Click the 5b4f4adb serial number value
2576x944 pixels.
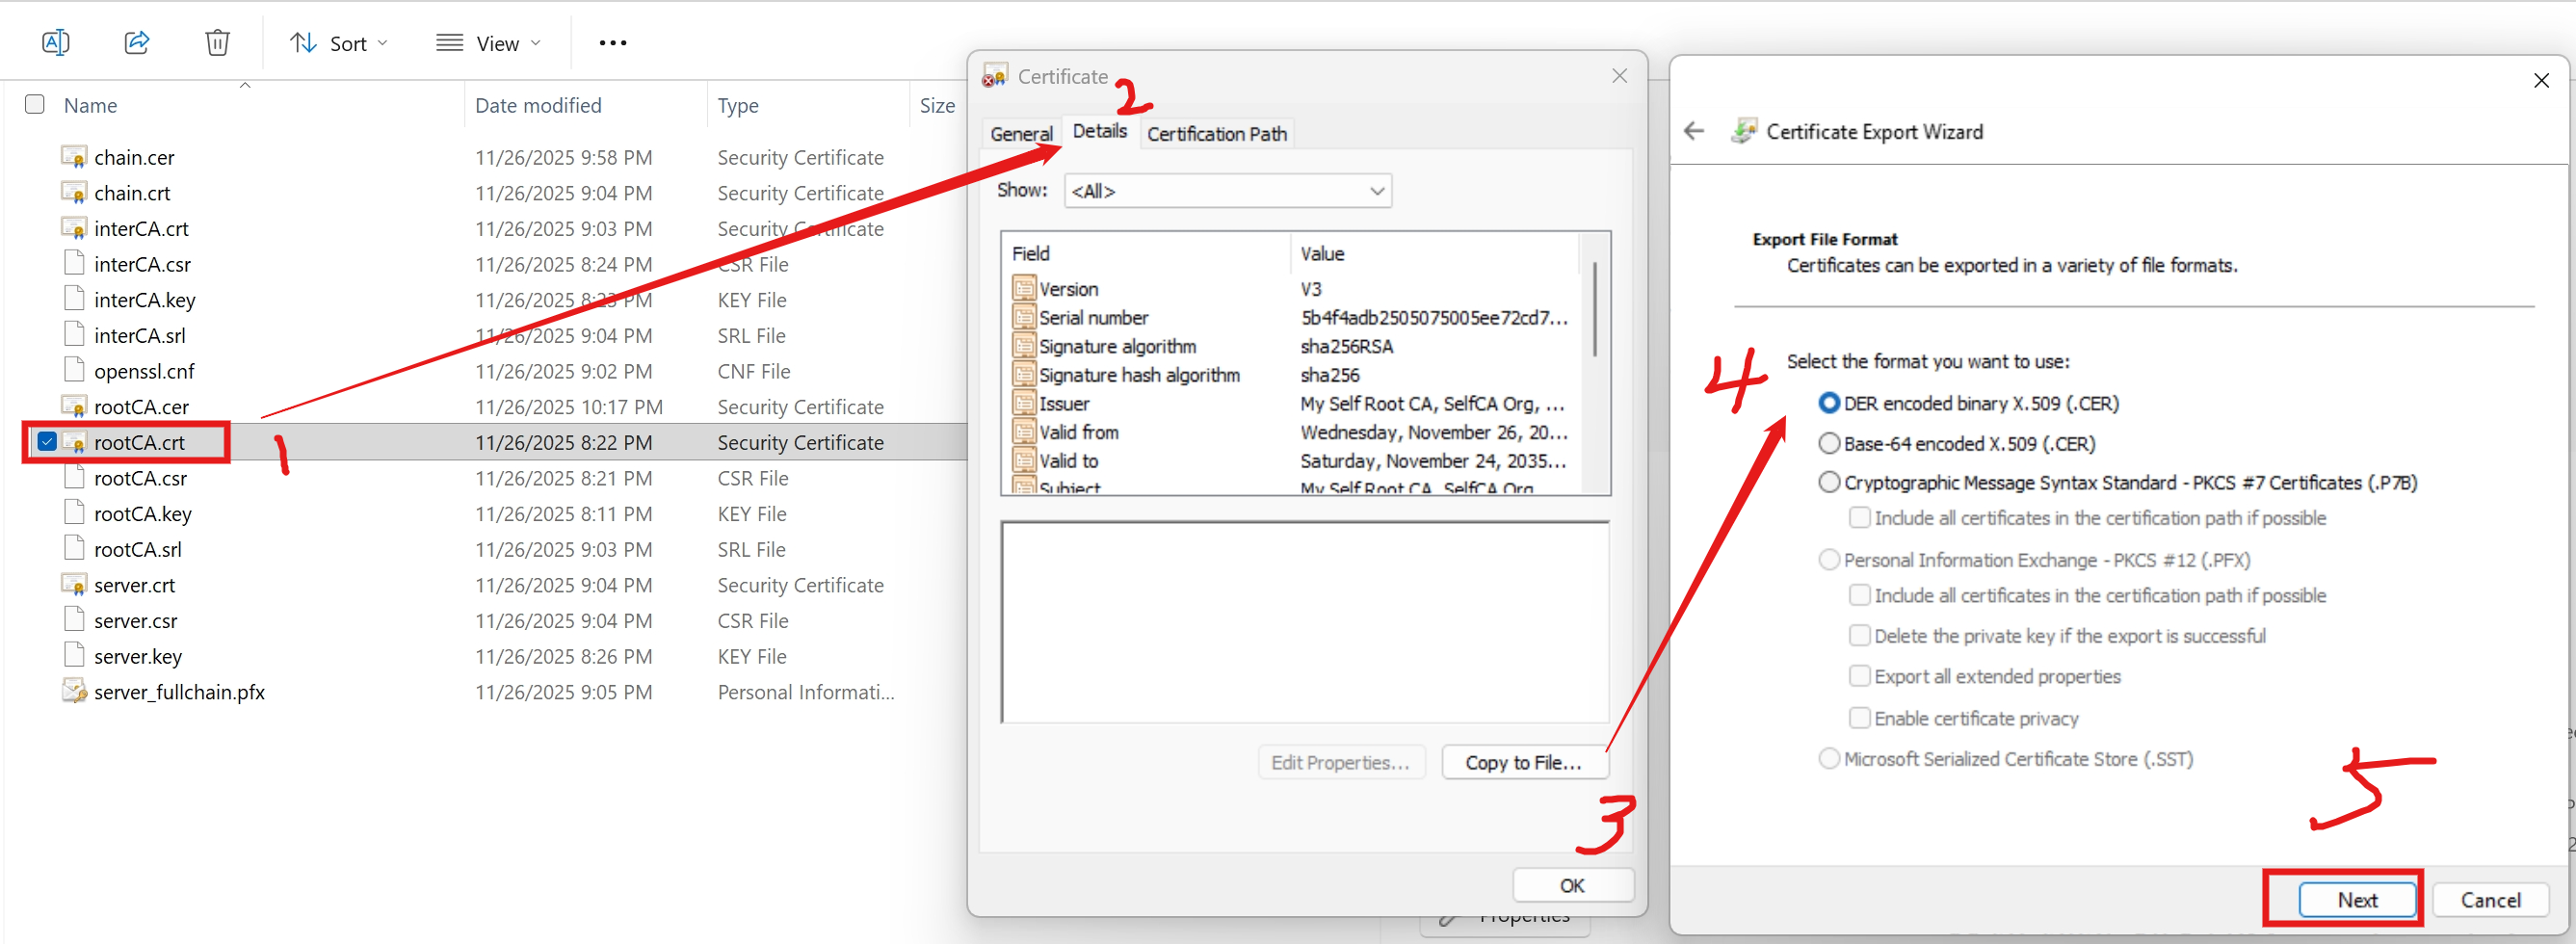(x=1434, y=318)
